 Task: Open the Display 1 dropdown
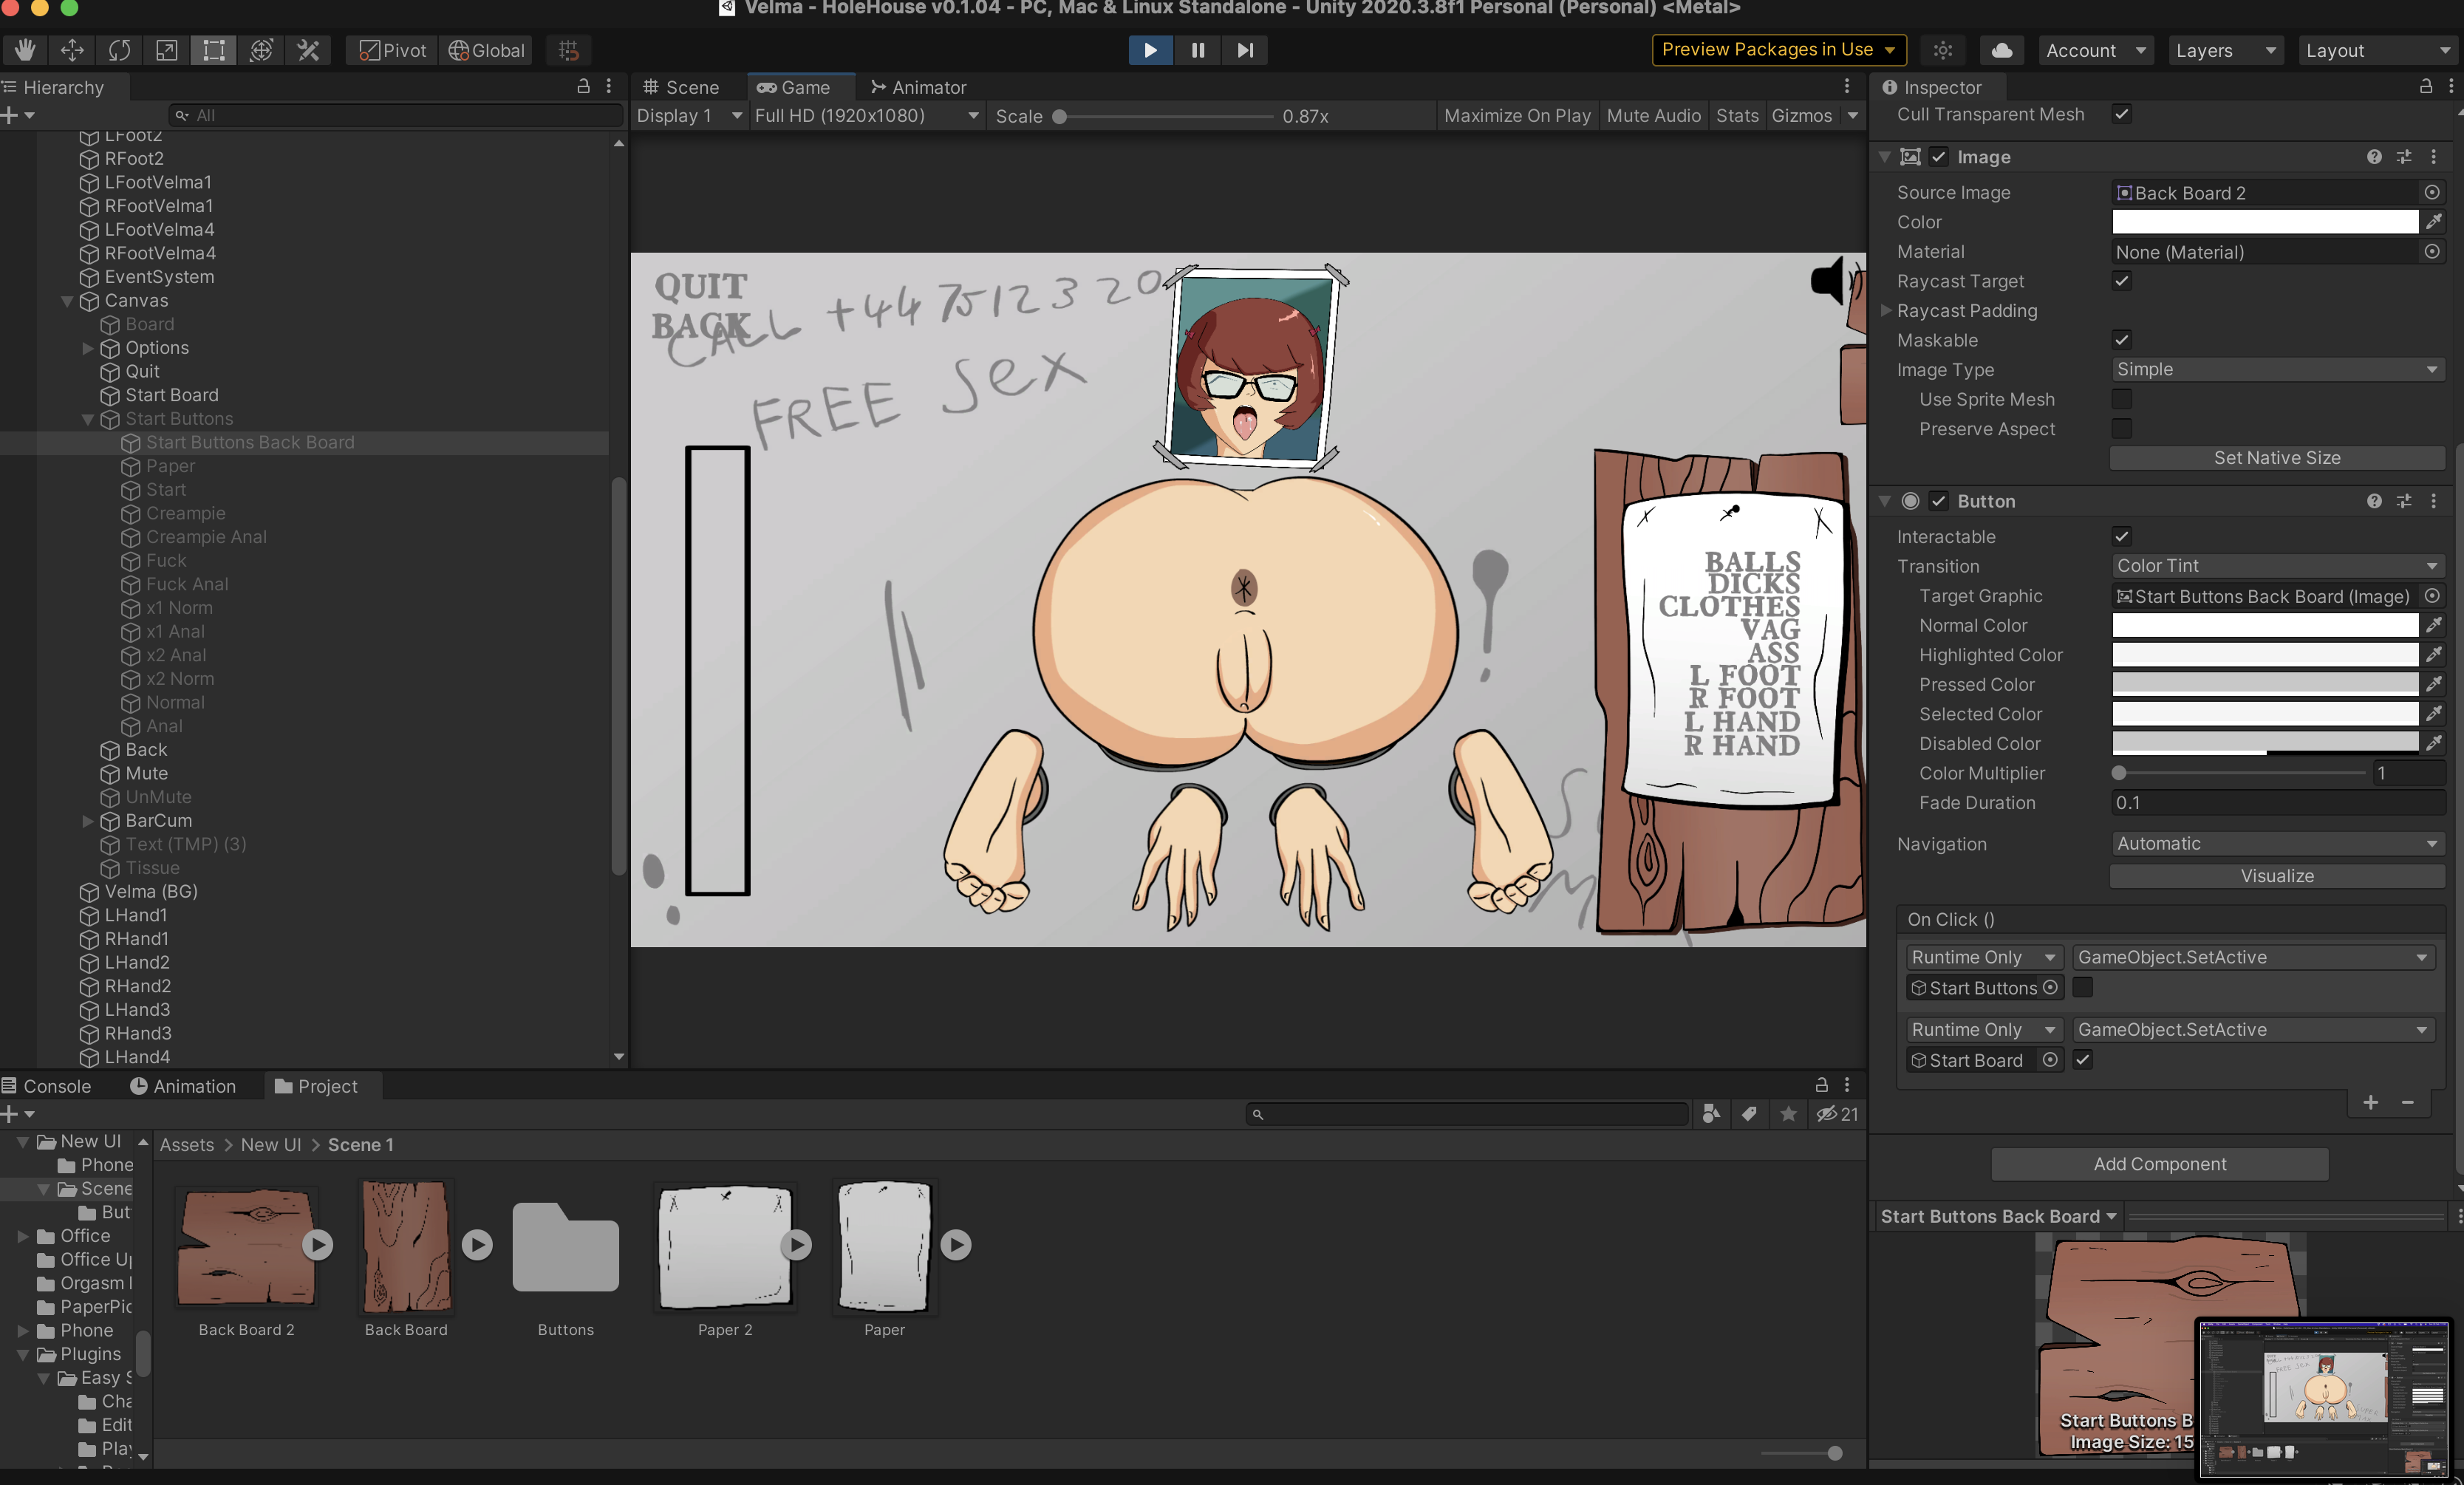[689, 116]
